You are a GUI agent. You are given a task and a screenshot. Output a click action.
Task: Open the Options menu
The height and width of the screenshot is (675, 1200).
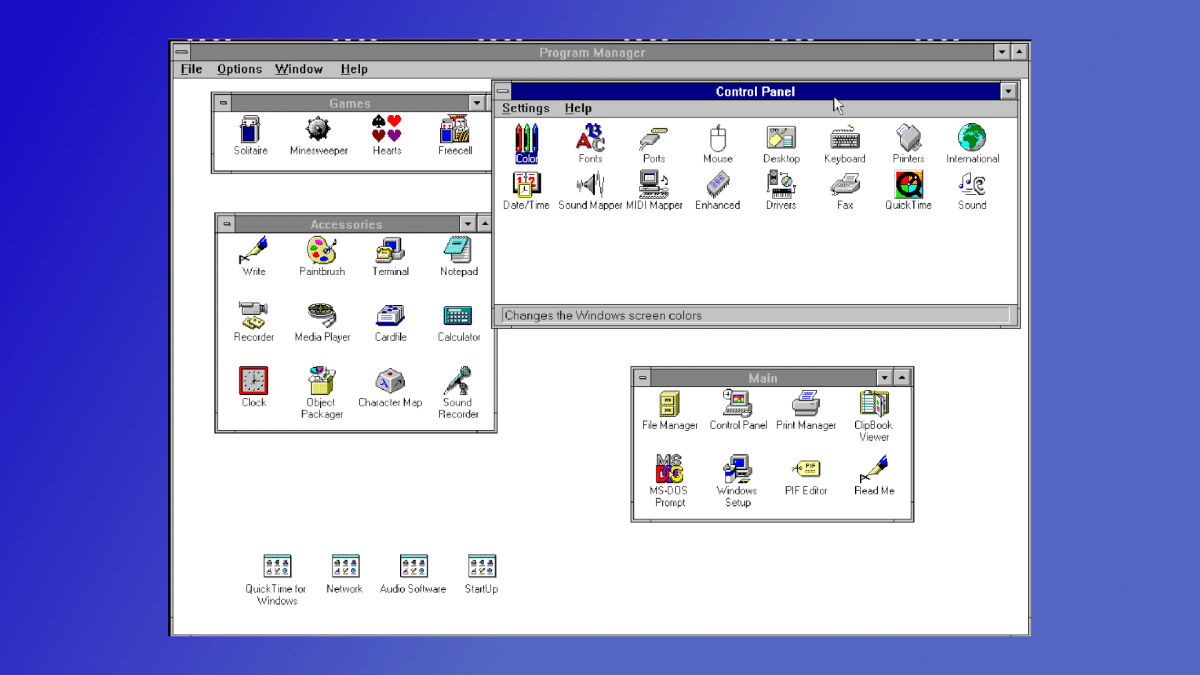point(239,69)
